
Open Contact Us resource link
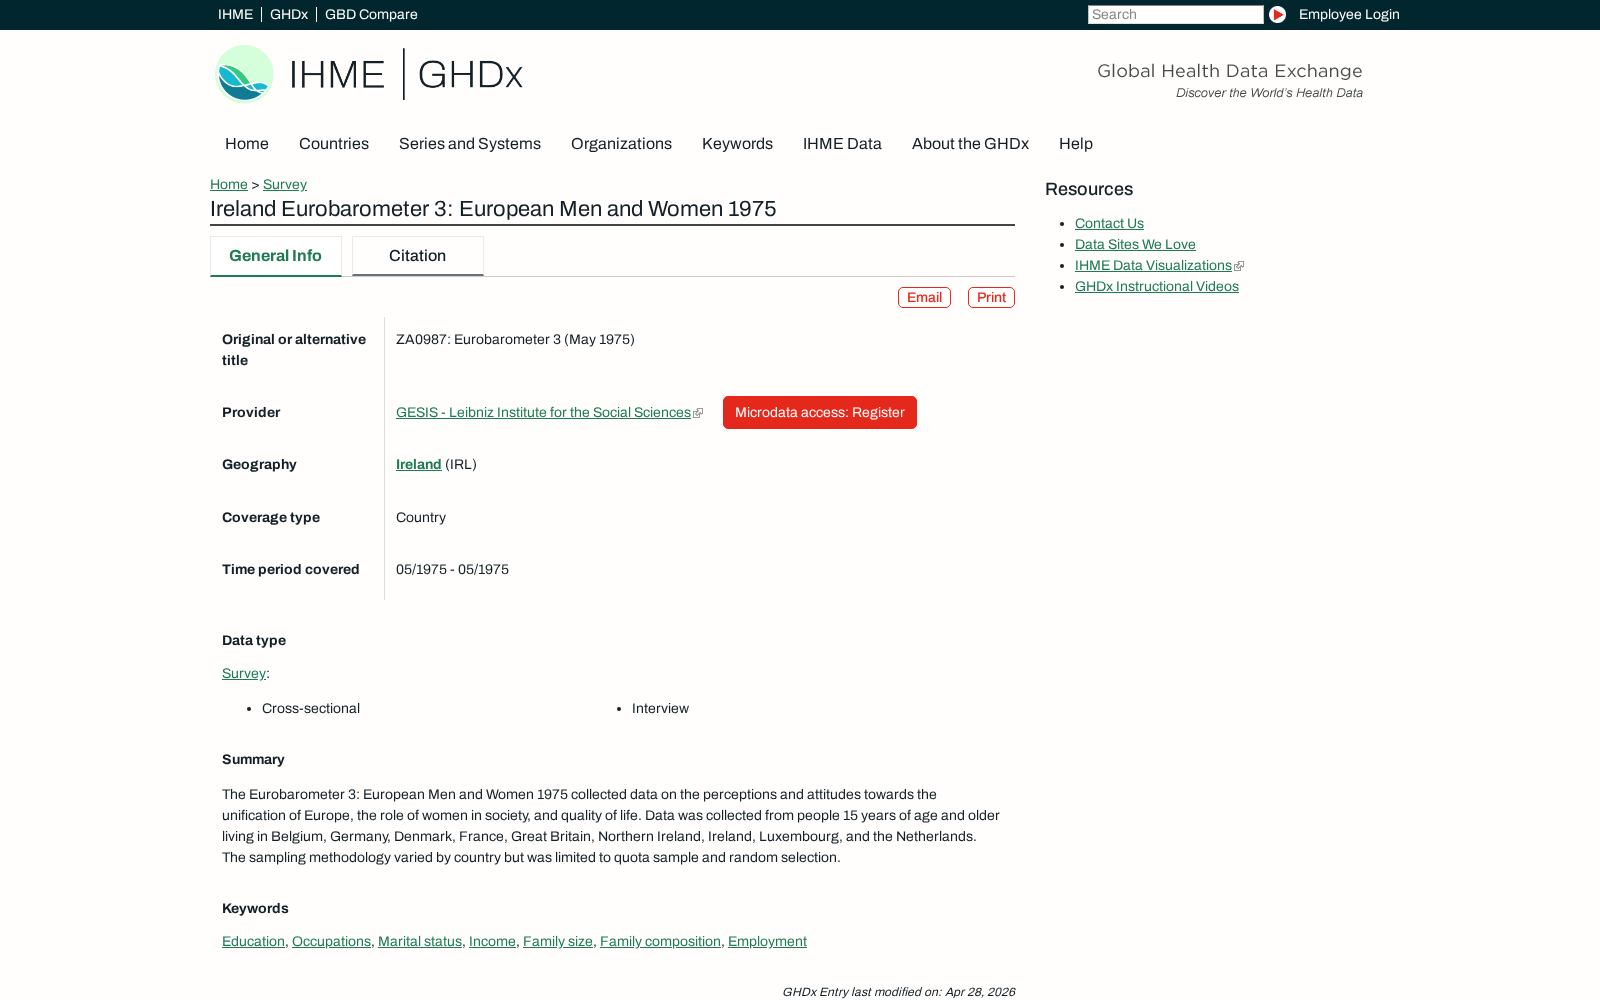(x=1109, y=223)
